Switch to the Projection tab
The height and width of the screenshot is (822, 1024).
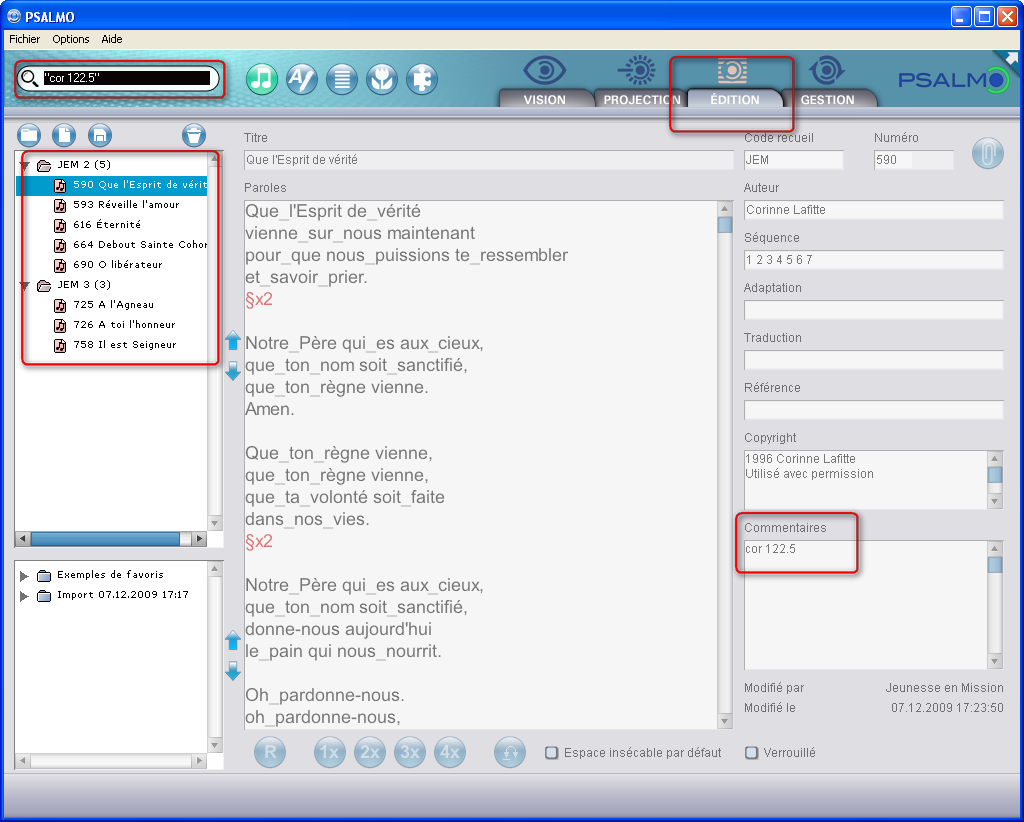pyautogui.click(x=641, y=99)
